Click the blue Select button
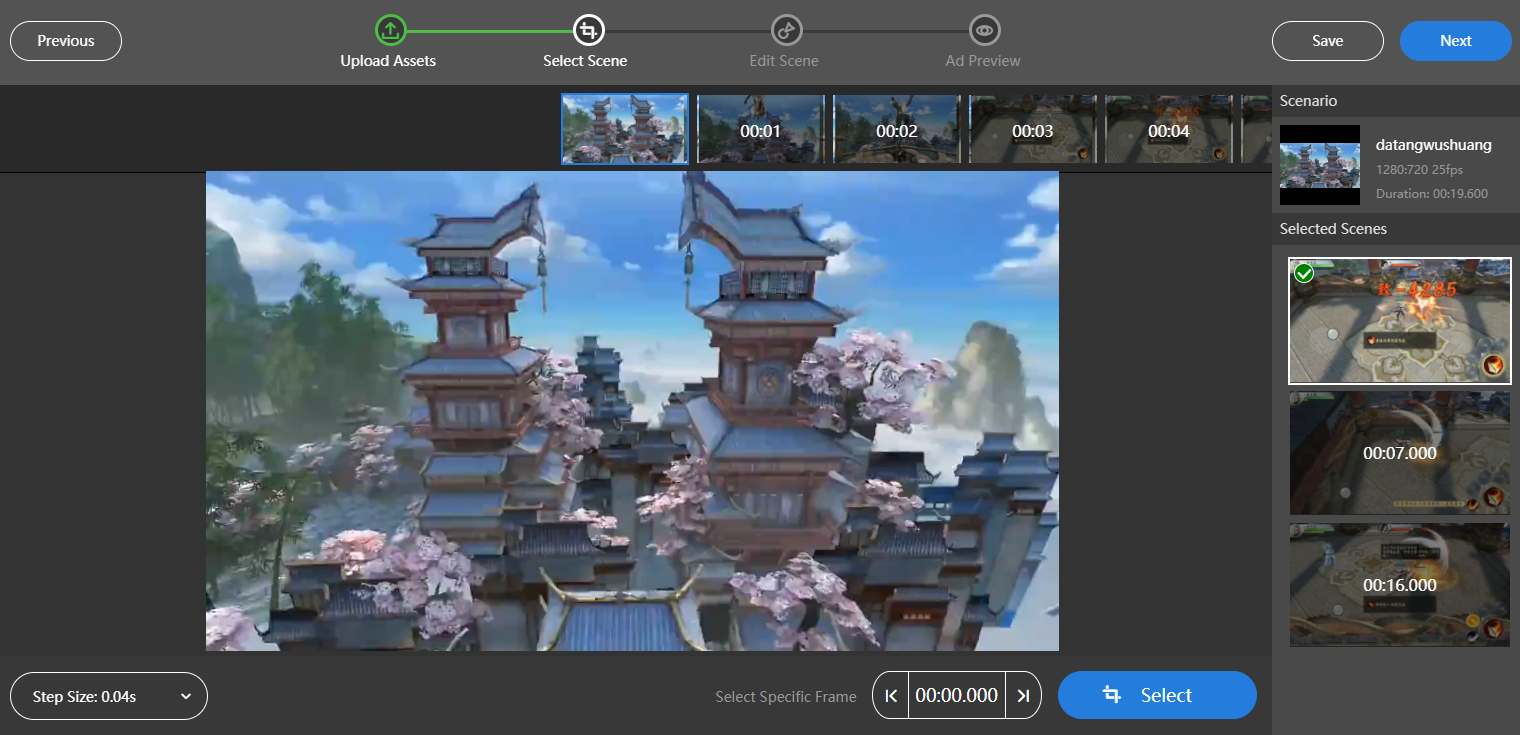Image resolution: width=1520 pixels, height=735 pixels. tap(1157, 695)
